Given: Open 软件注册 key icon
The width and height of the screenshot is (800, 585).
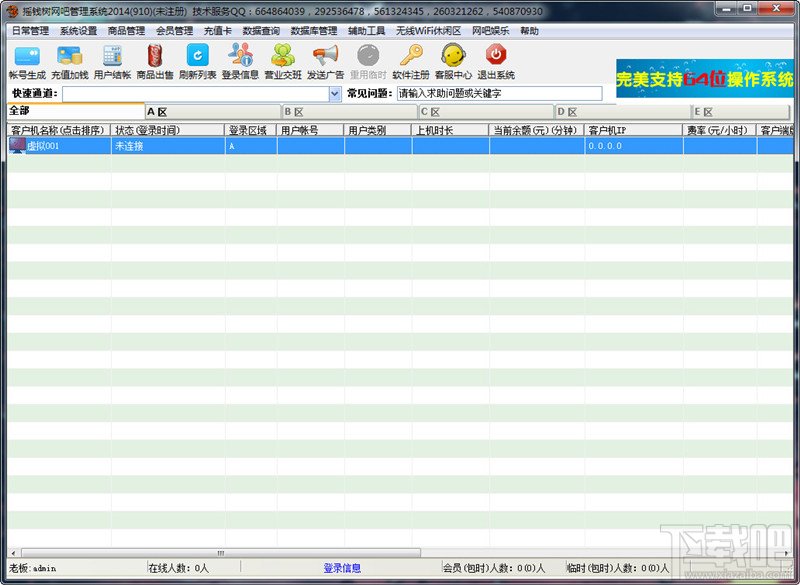Looking at the screenshot, I should (411, 55).
